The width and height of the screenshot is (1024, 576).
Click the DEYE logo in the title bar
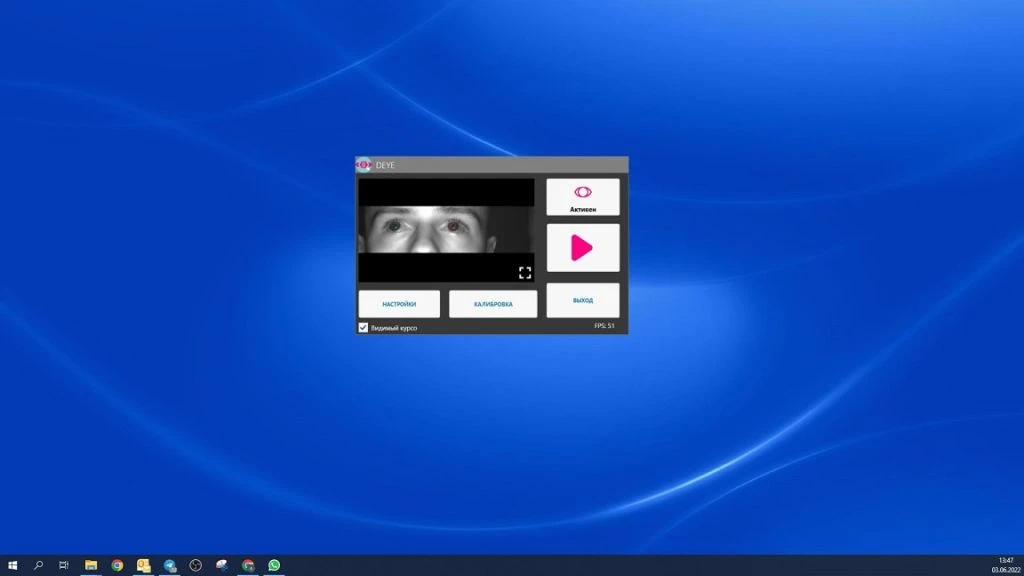pyautogui.click(x=364, y=165)
